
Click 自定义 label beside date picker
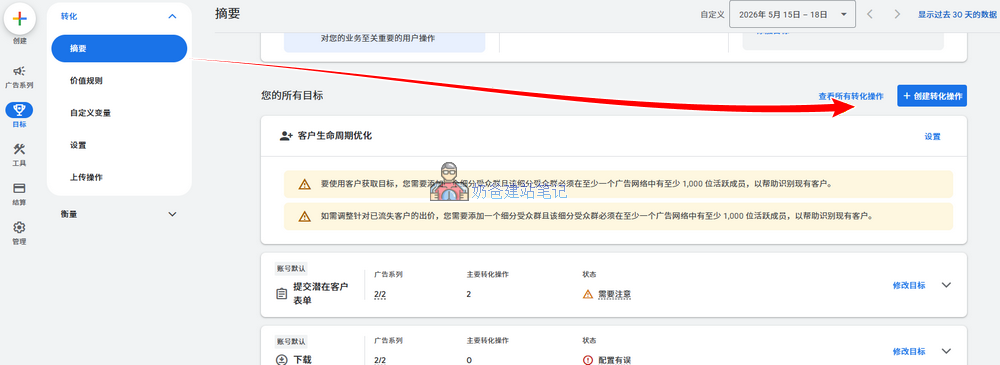(712, 14)
